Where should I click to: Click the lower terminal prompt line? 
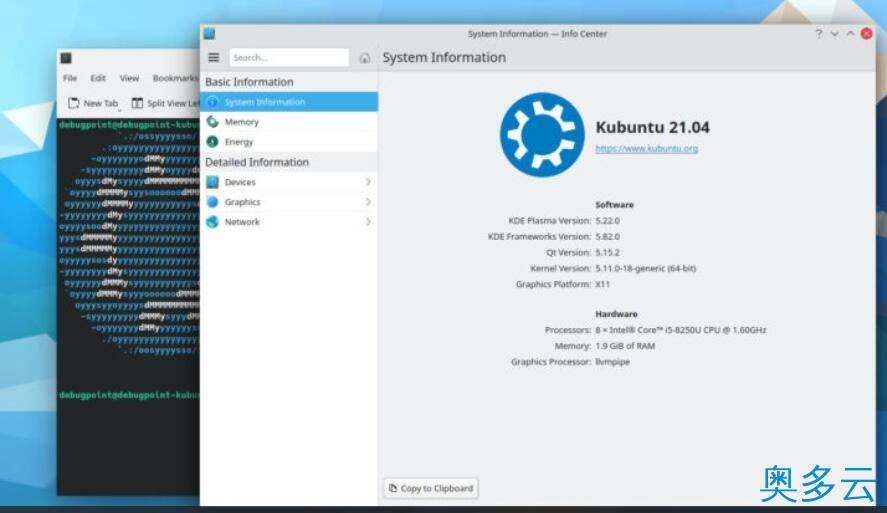tap(129, 395)
